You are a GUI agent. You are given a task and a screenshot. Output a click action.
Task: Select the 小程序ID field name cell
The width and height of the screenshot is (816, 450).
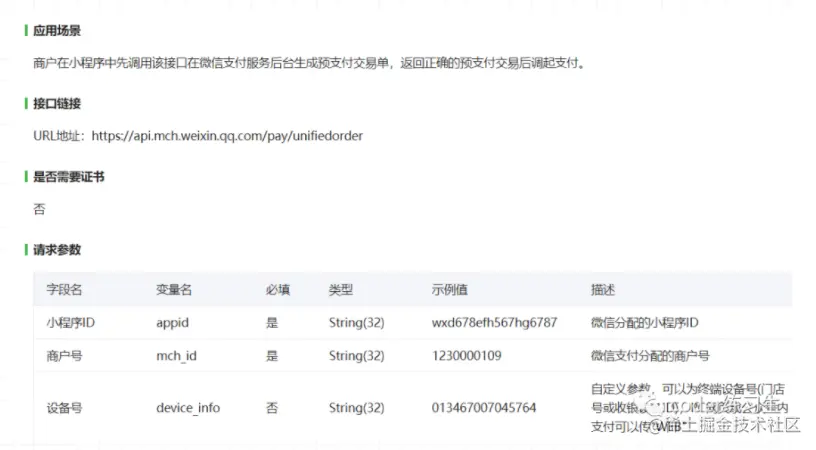coord(71,323)
